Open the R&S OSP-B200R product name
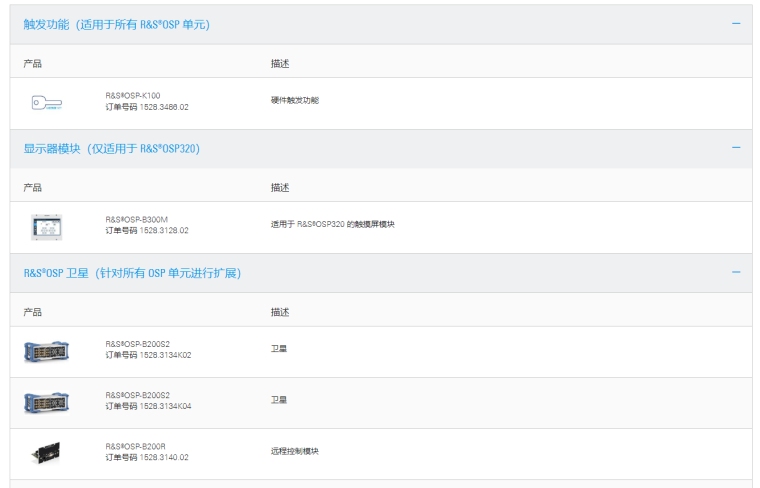 pyautogui.click(x=136, y=446)
